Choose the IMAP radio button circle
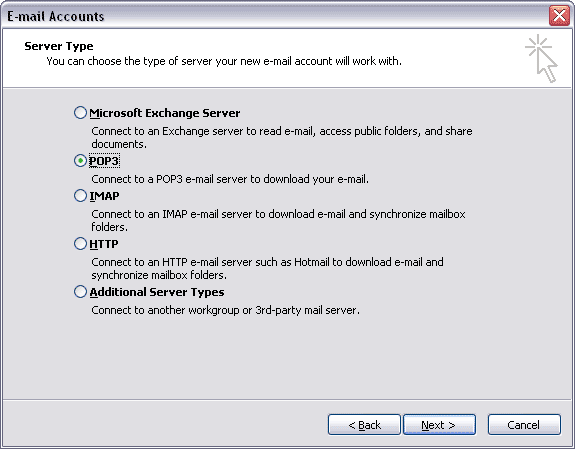This screenshot has height=449, width=575. click(80, 196)
